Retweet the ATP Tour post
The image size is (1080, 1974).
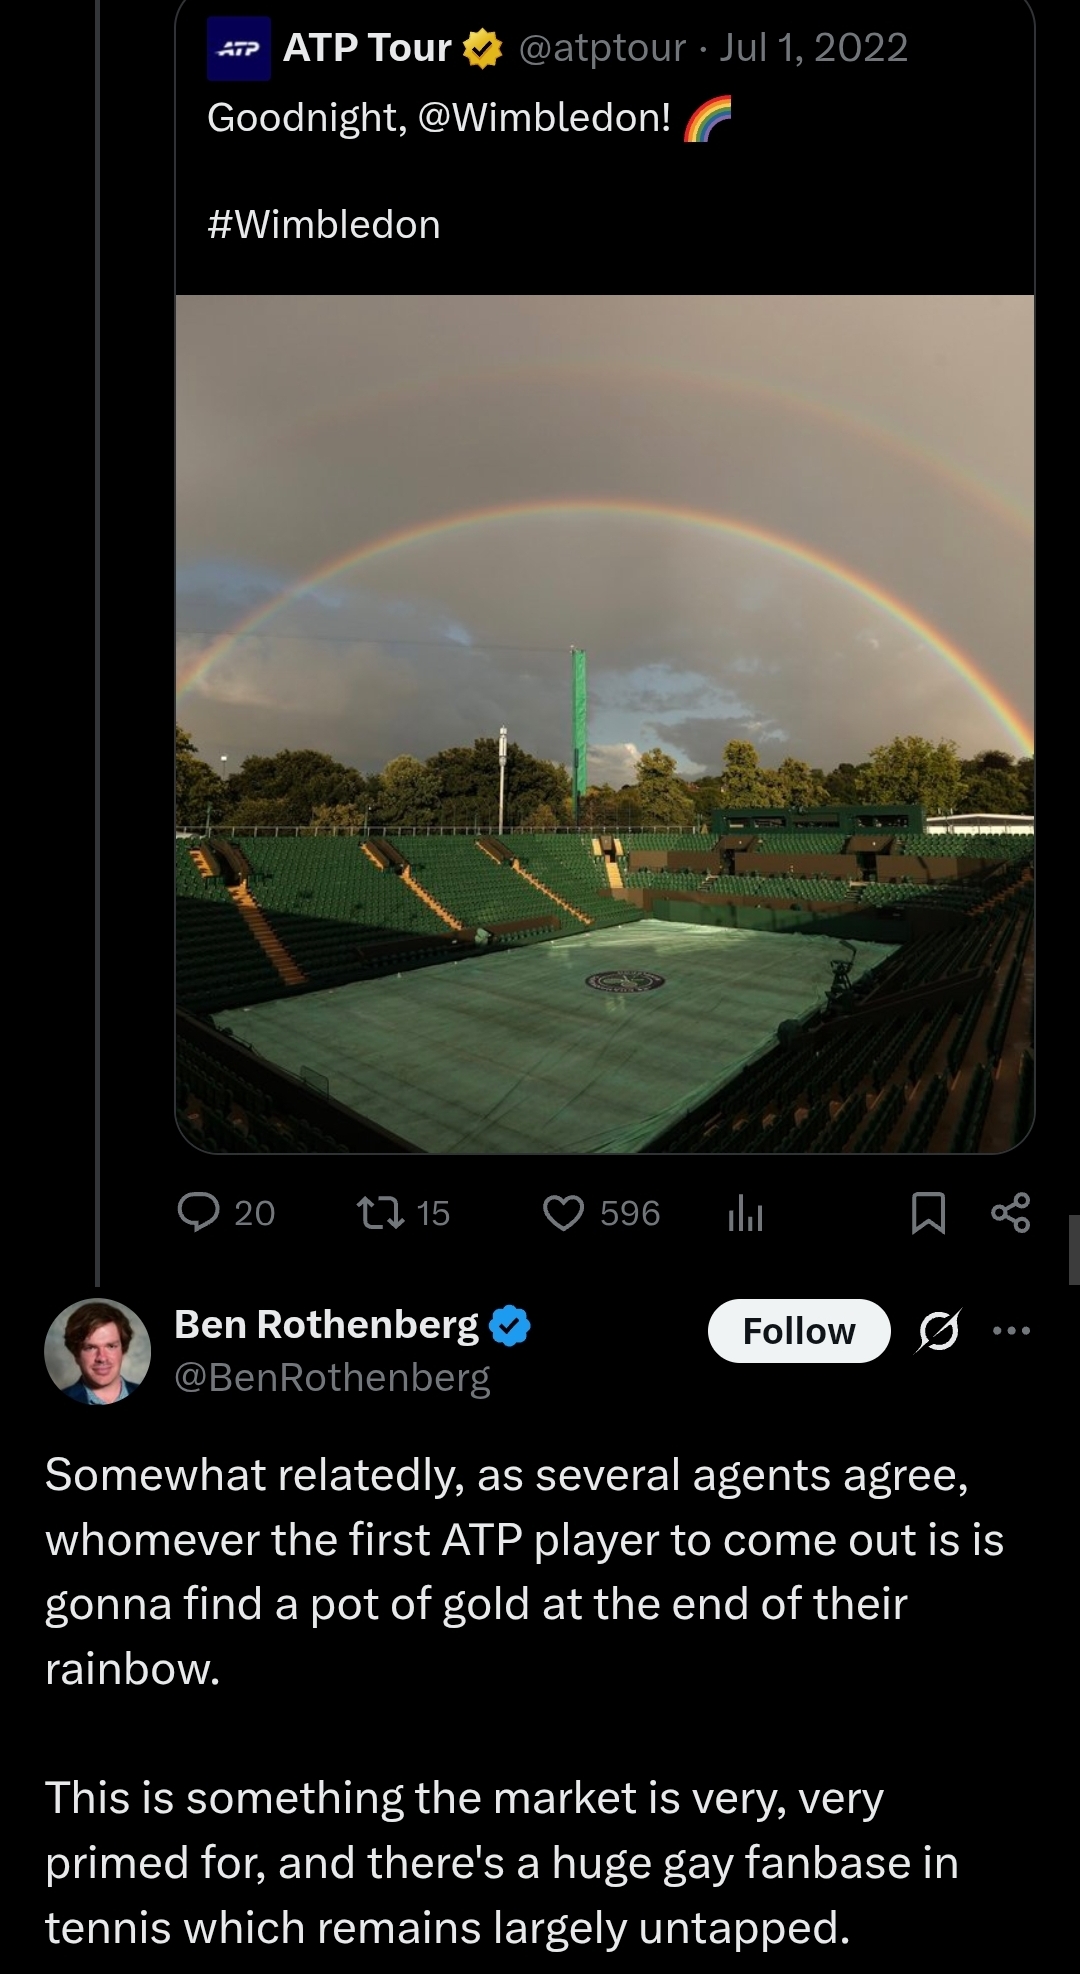pos(404,1213)
